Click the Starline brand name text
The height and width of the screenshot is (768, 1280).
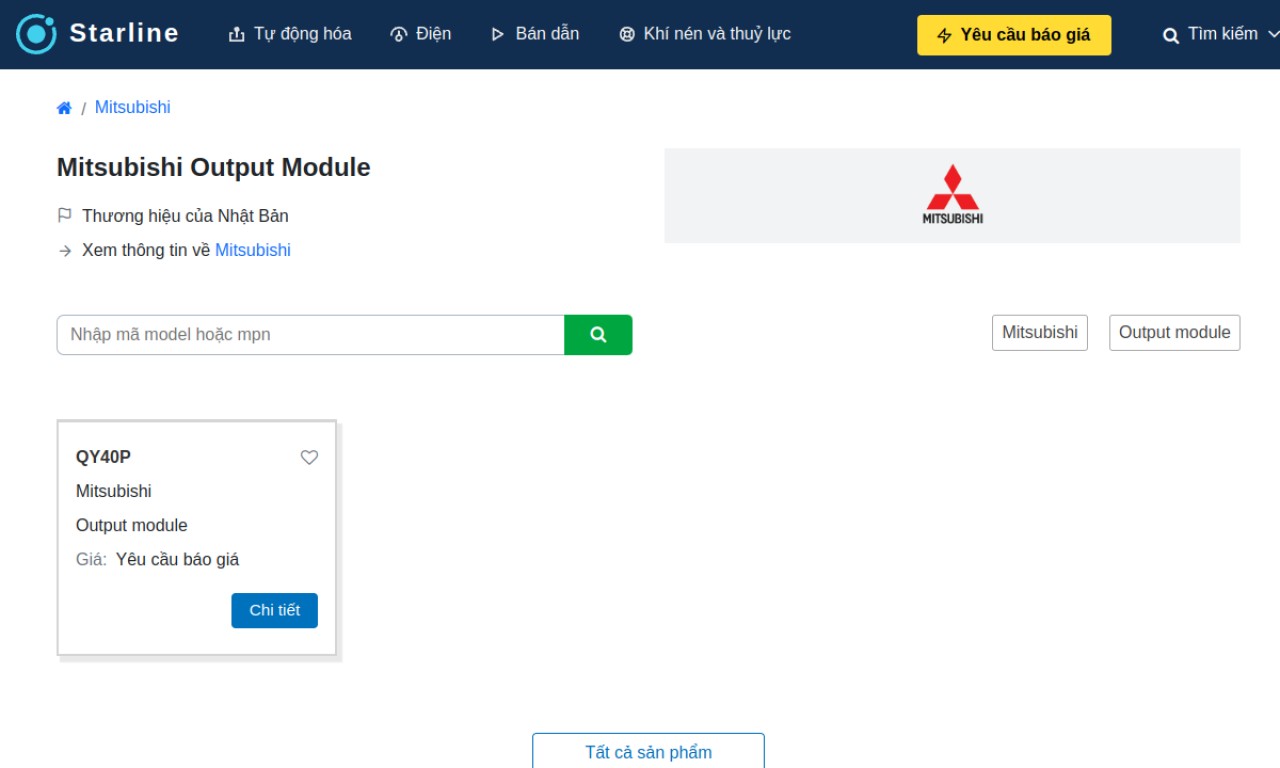[x=124, y=33]
